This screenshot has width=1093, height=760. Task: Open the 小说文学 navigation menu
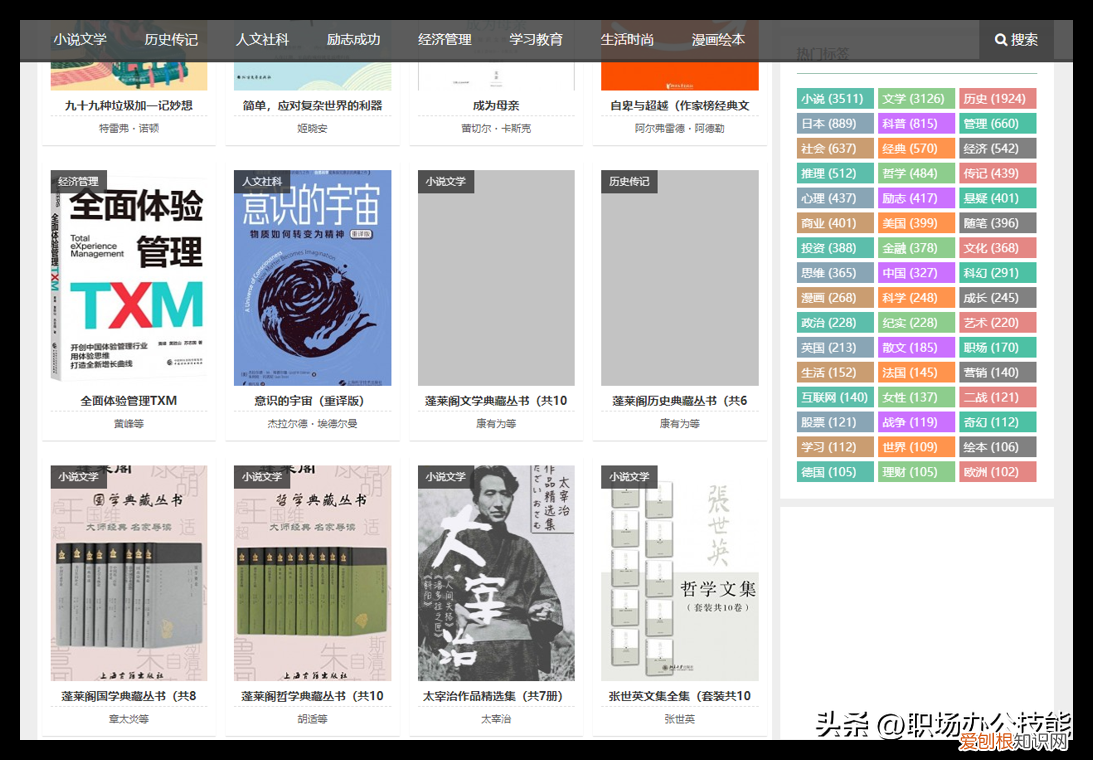pos(82,39)
